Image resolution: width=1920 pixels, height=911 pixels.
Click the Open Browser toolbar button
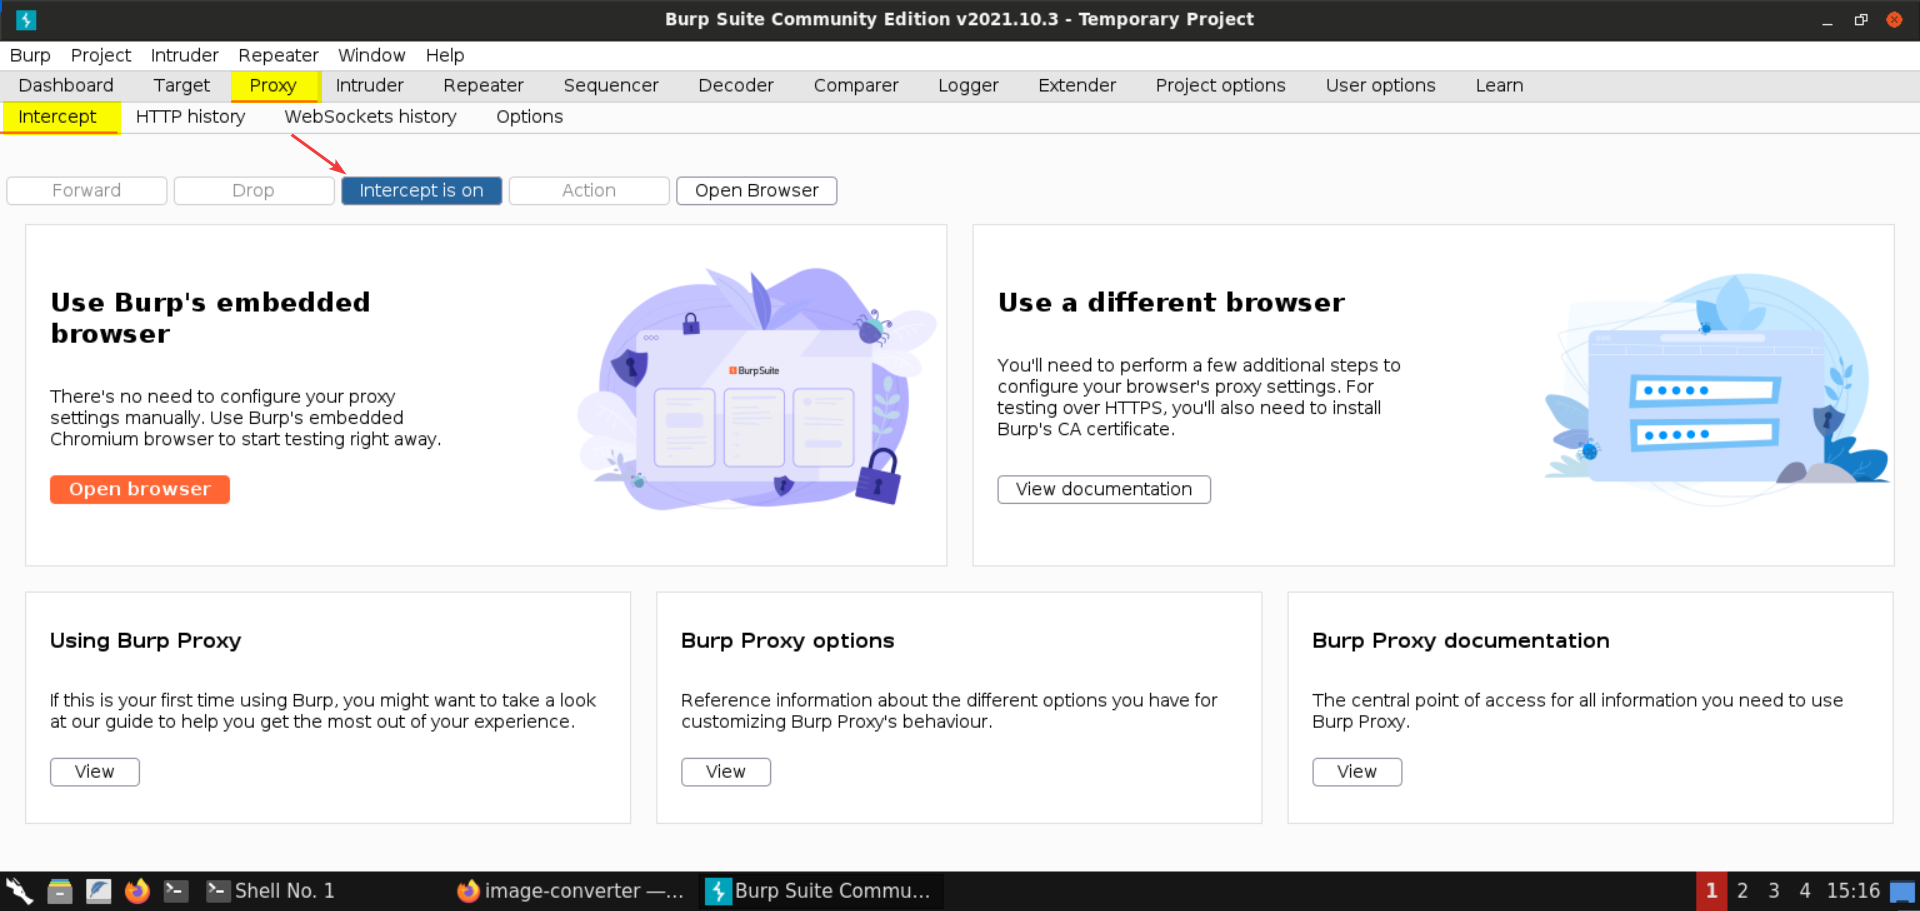(757, 190)
